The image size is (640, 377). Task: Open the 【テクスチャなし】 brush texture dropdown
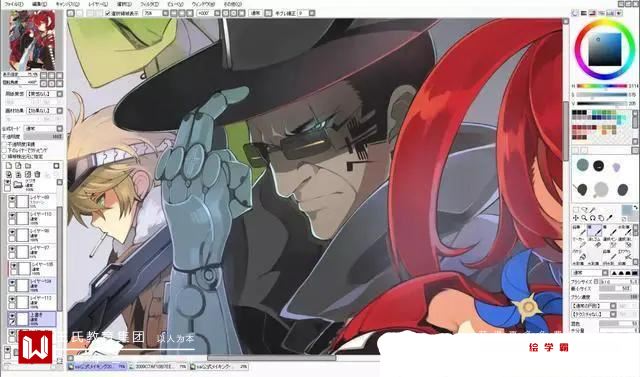(x=613, y=315)
